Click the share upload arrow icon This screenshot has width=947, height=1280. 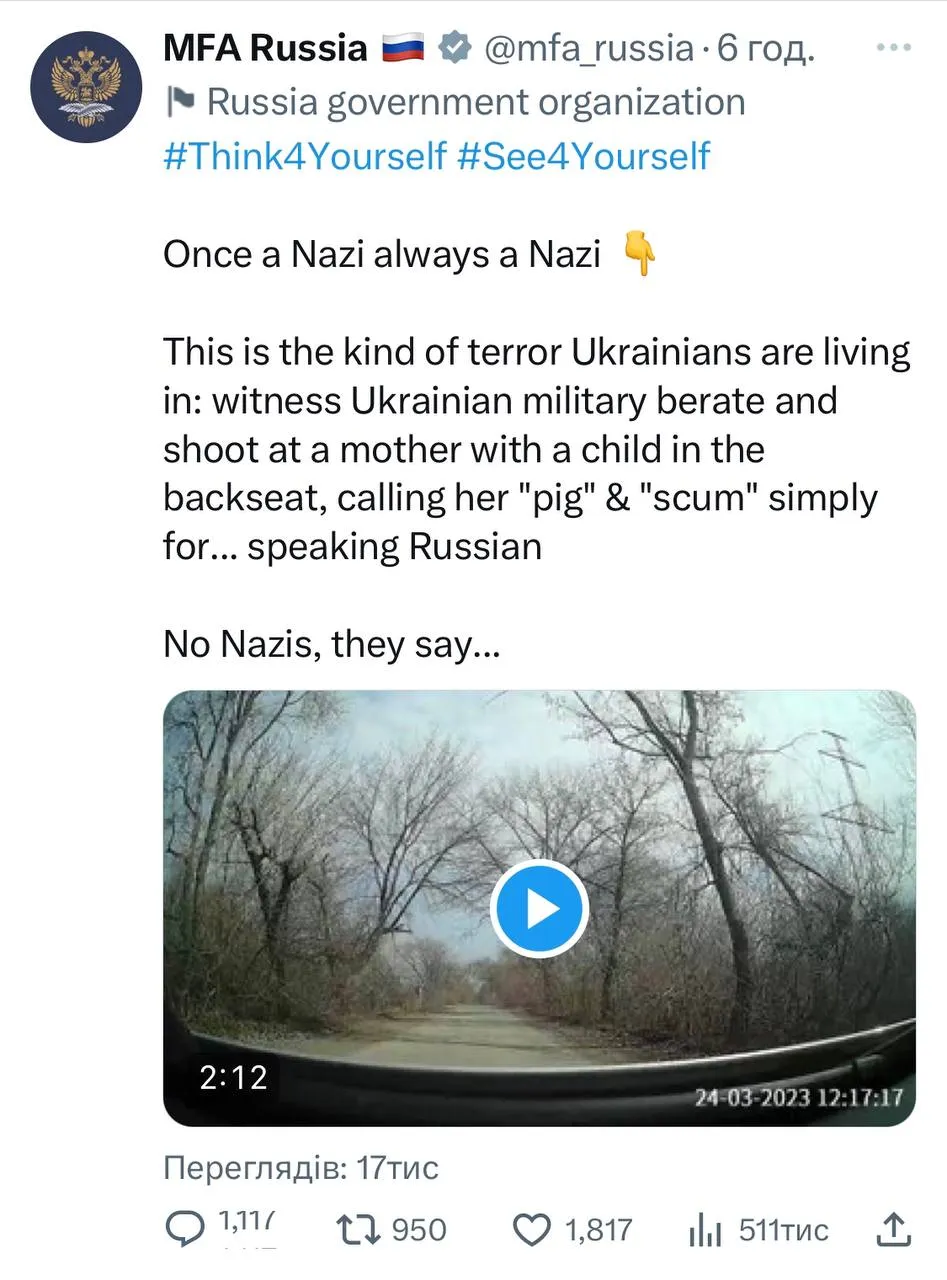tap(892, 1229)
